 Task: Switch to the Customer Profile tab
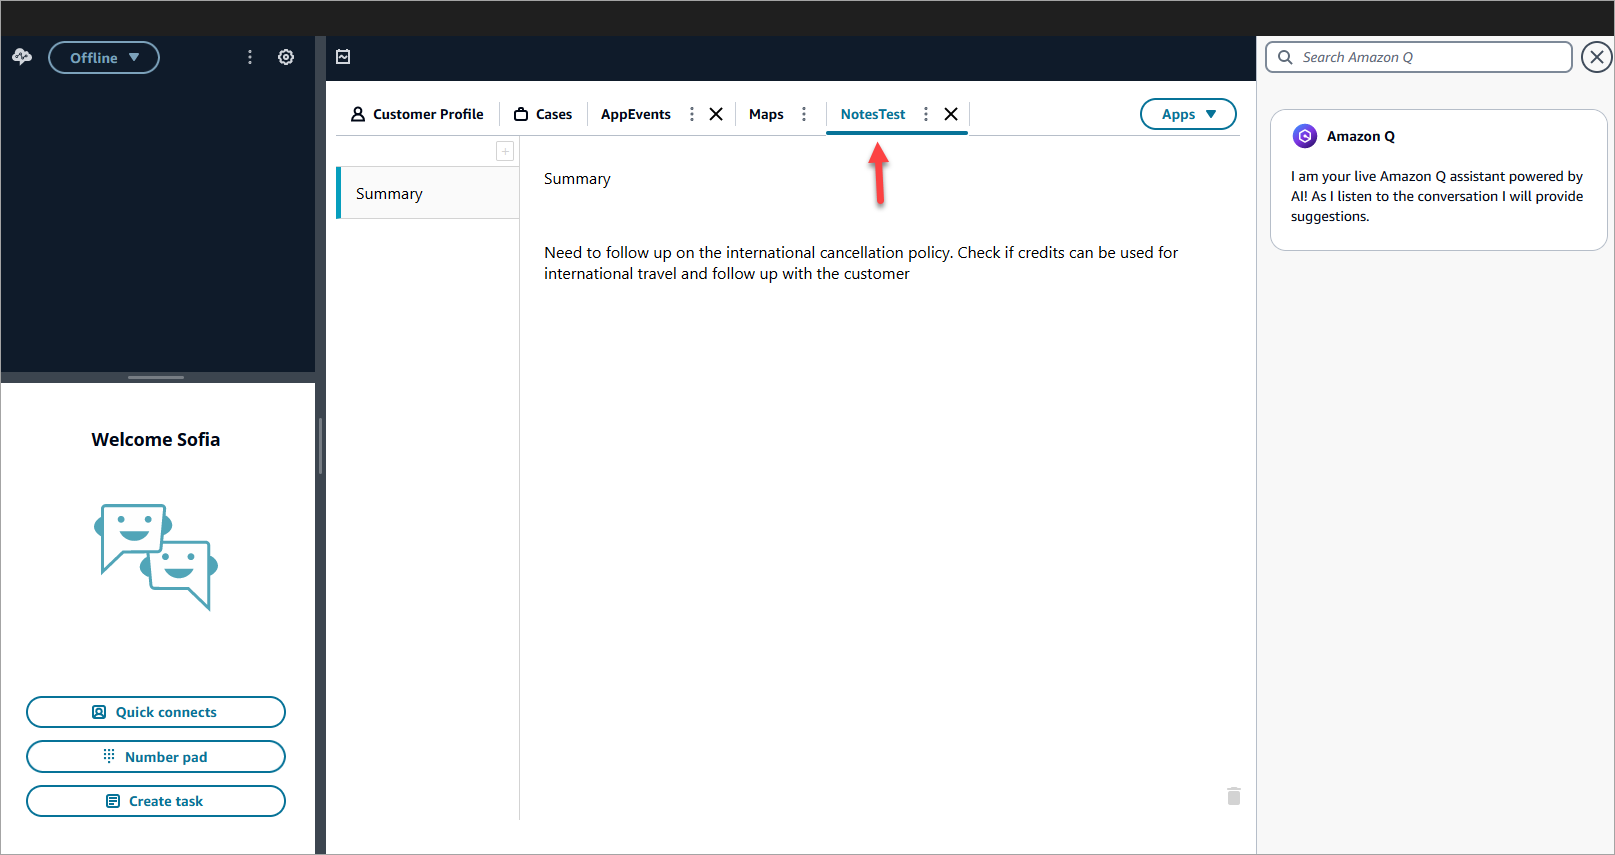pyautogui.click(x=417, y=114)
